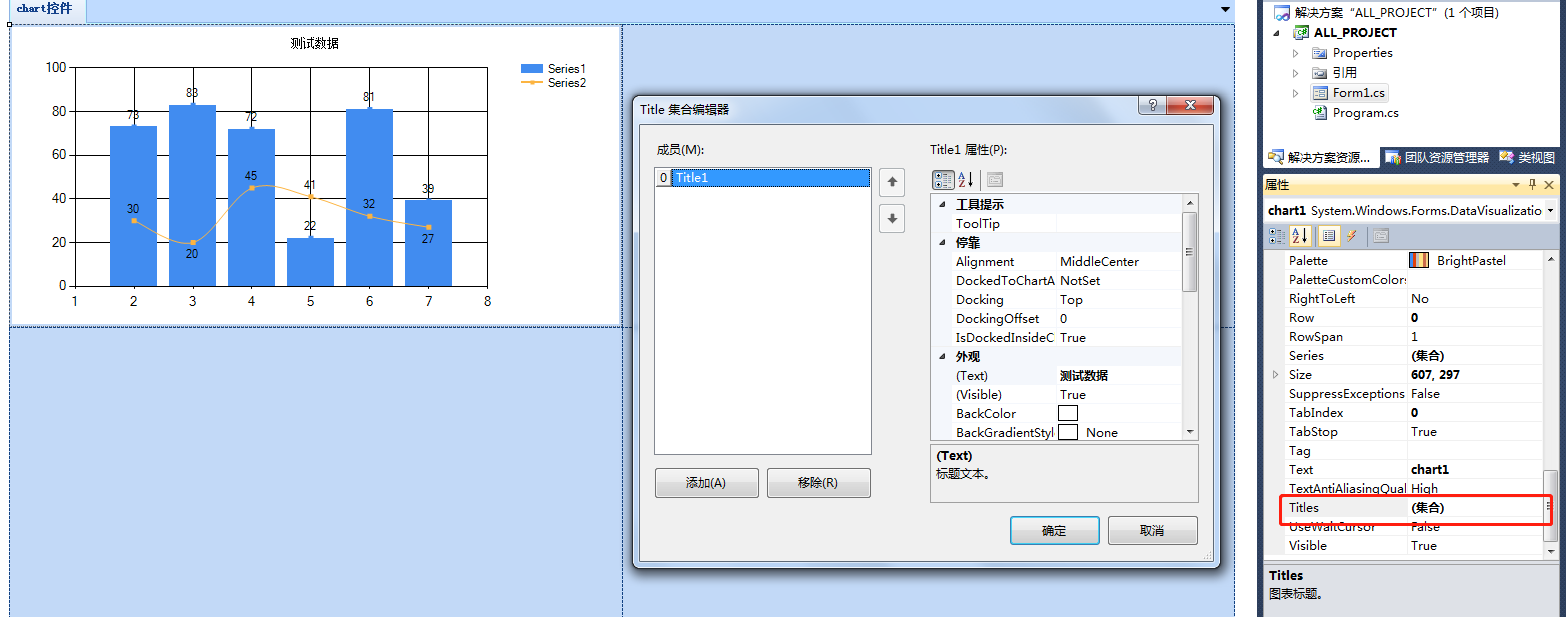Pin the Properties panel with auto-hide icon
This screenshot has width=1566, height=617.
coord(1531,185)
